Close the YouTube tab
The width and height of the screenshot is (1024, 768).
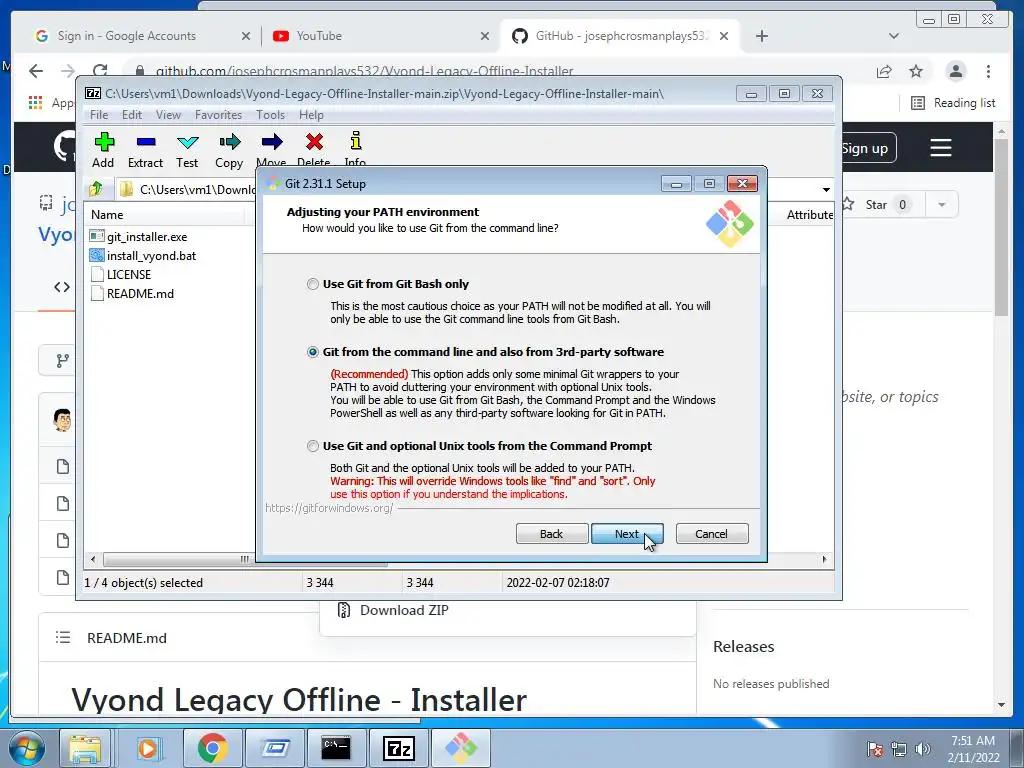coord(485,36)
